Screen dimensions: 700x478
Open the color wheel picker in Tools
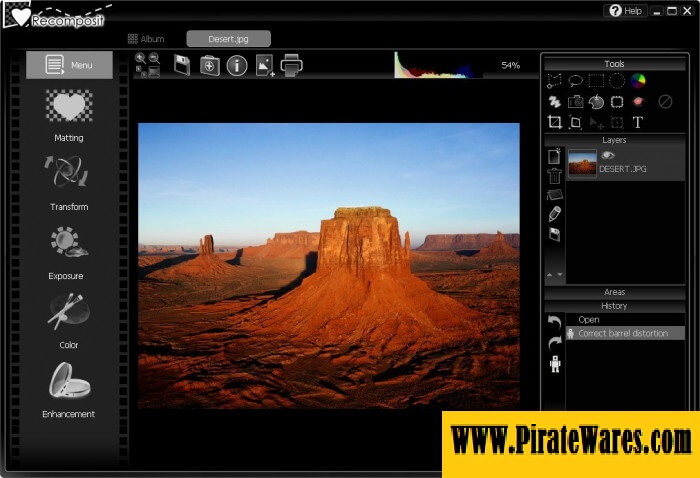pos(638,81)
